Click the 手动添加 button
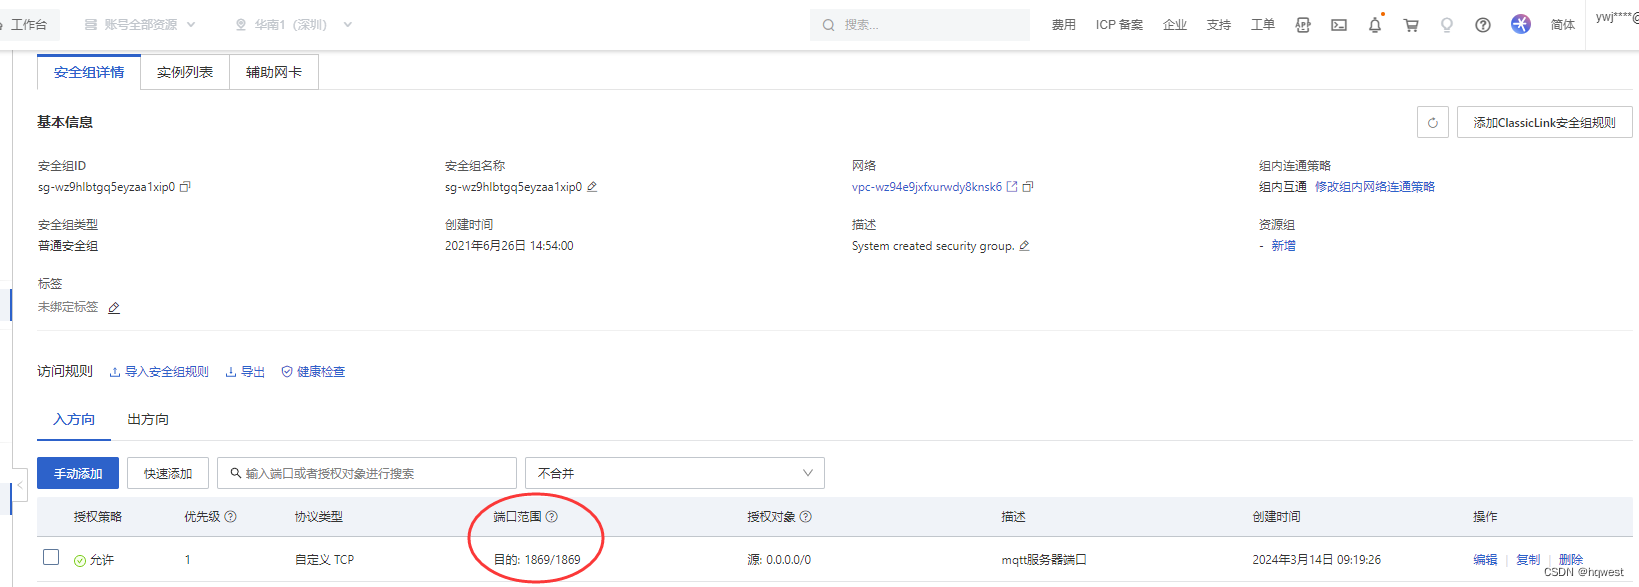This screenshot has width=1639, height=587. tap(78, 473)
